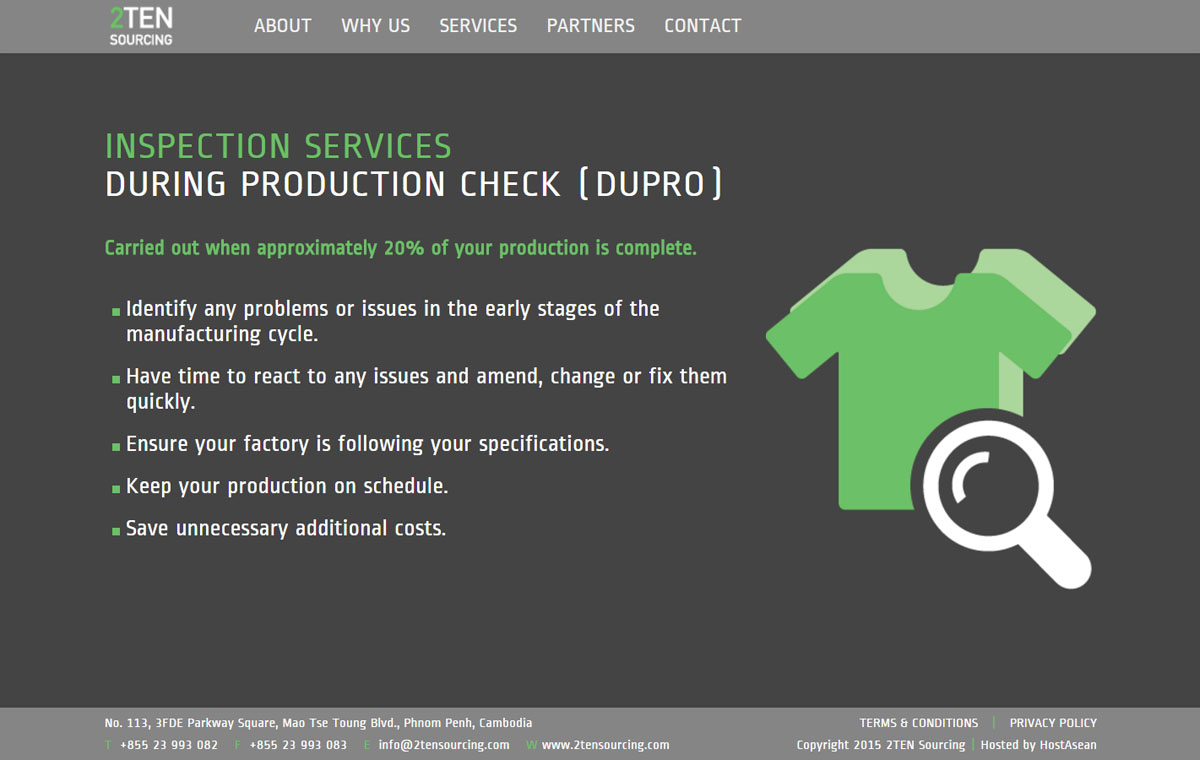Click the 'Keep your production on schedule' bullet

[286, 487]
